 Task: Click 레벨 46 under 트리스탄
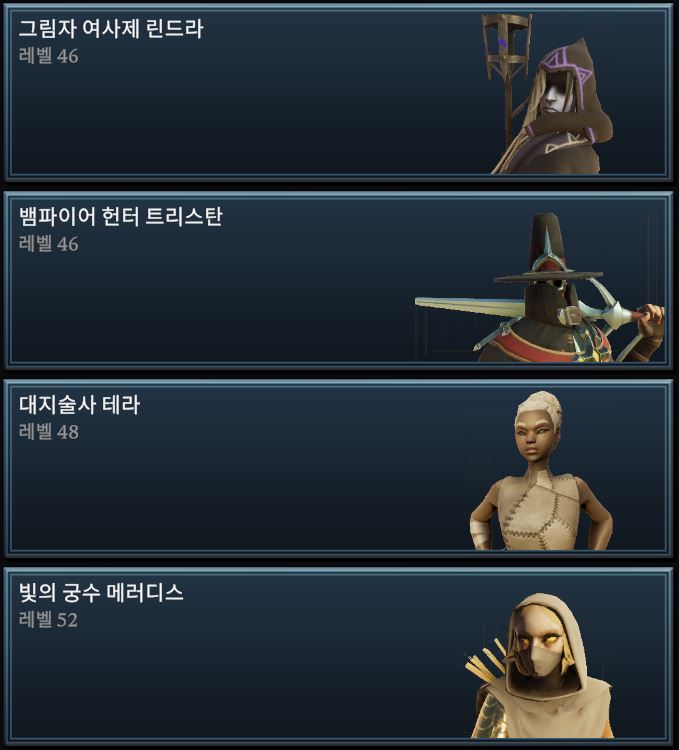[48, 244]
